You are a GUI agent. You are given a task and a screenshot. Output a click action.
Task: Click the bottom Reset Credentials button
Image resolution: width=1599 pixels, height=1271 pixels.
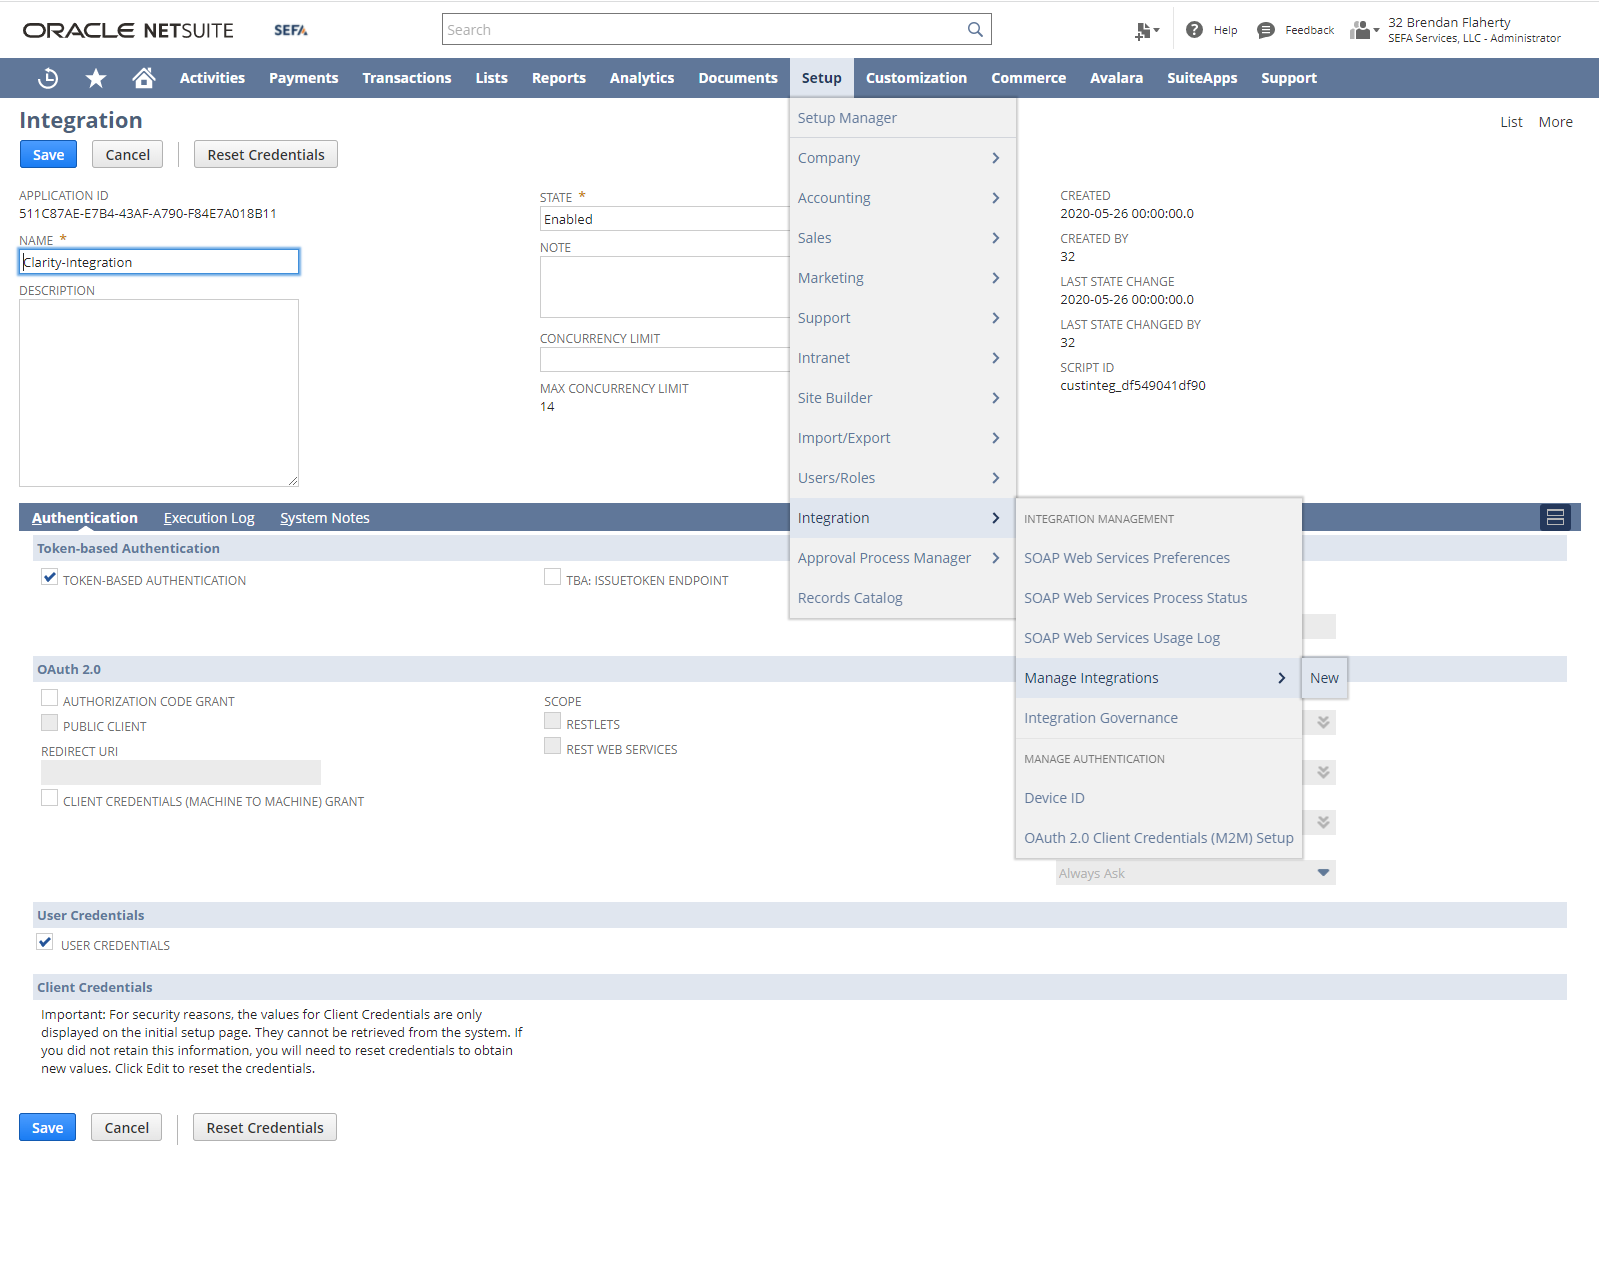click(x=265, y=1128)
